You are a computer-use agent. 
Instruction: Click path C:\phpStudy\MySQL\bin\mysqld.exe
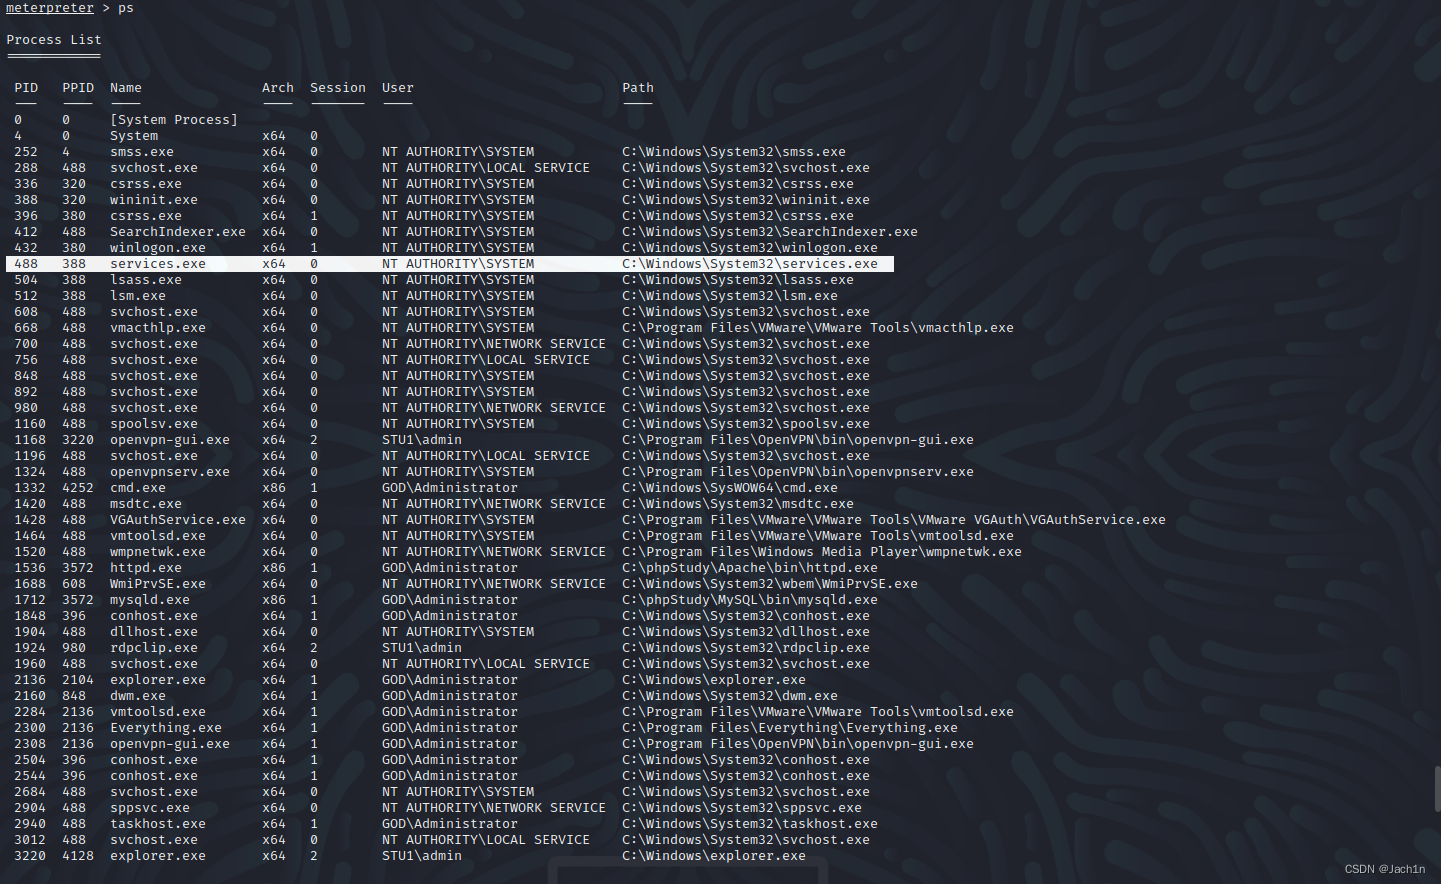coord(750,600)
